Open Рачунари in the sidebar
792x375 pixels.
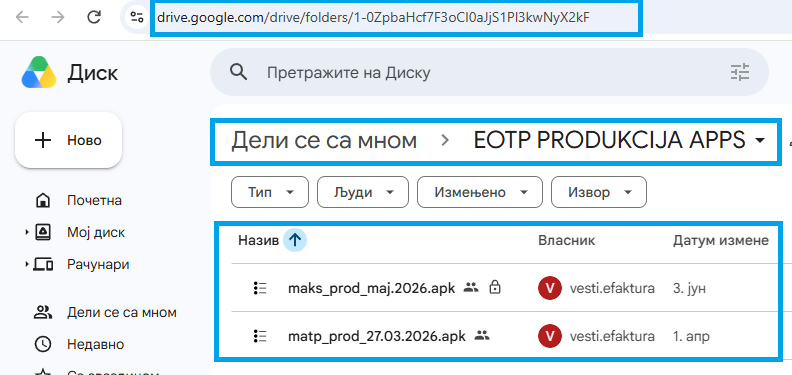[x=98, y=264]
